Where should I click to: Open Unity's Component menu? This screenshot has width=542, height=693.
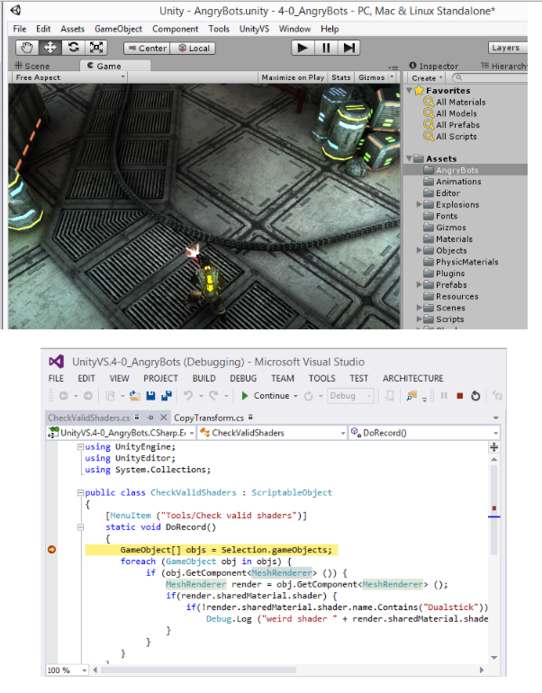(175, 29)
